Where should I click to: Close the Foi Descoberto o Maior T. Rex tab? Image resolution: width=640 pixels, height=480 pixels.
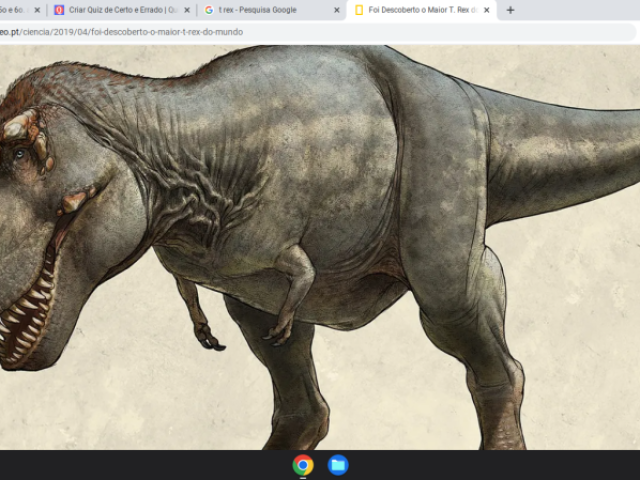click(487, 10)
